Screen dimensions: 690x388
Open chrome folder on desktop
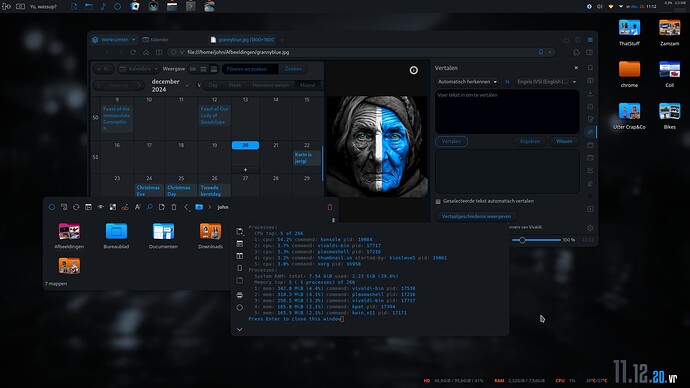click(629, 74)
